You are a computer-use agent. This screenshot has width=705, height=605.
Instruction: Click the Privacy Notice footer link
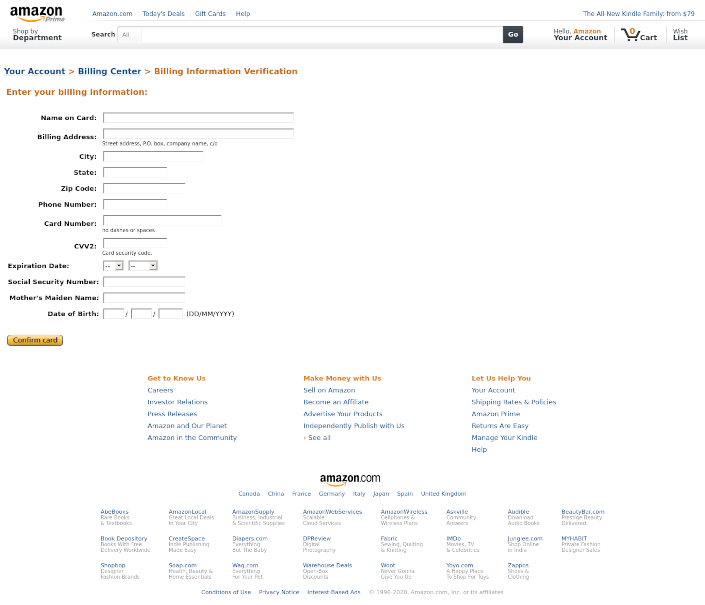[279, 592]
